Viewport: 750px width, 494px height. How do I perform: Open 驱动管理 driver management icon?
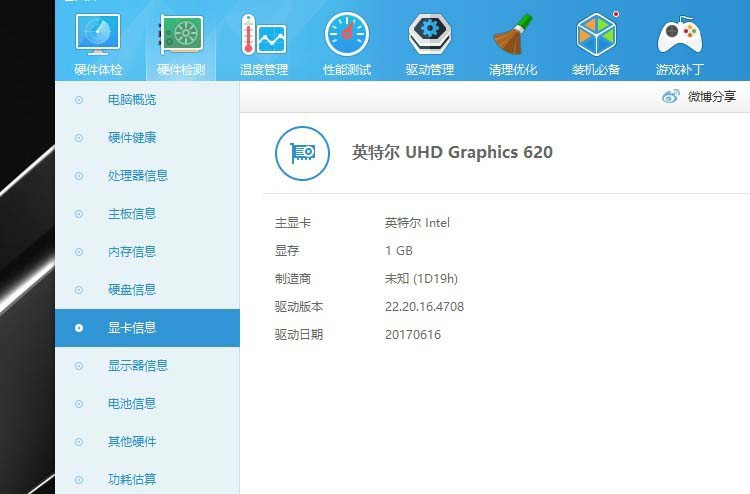[430, 34]
